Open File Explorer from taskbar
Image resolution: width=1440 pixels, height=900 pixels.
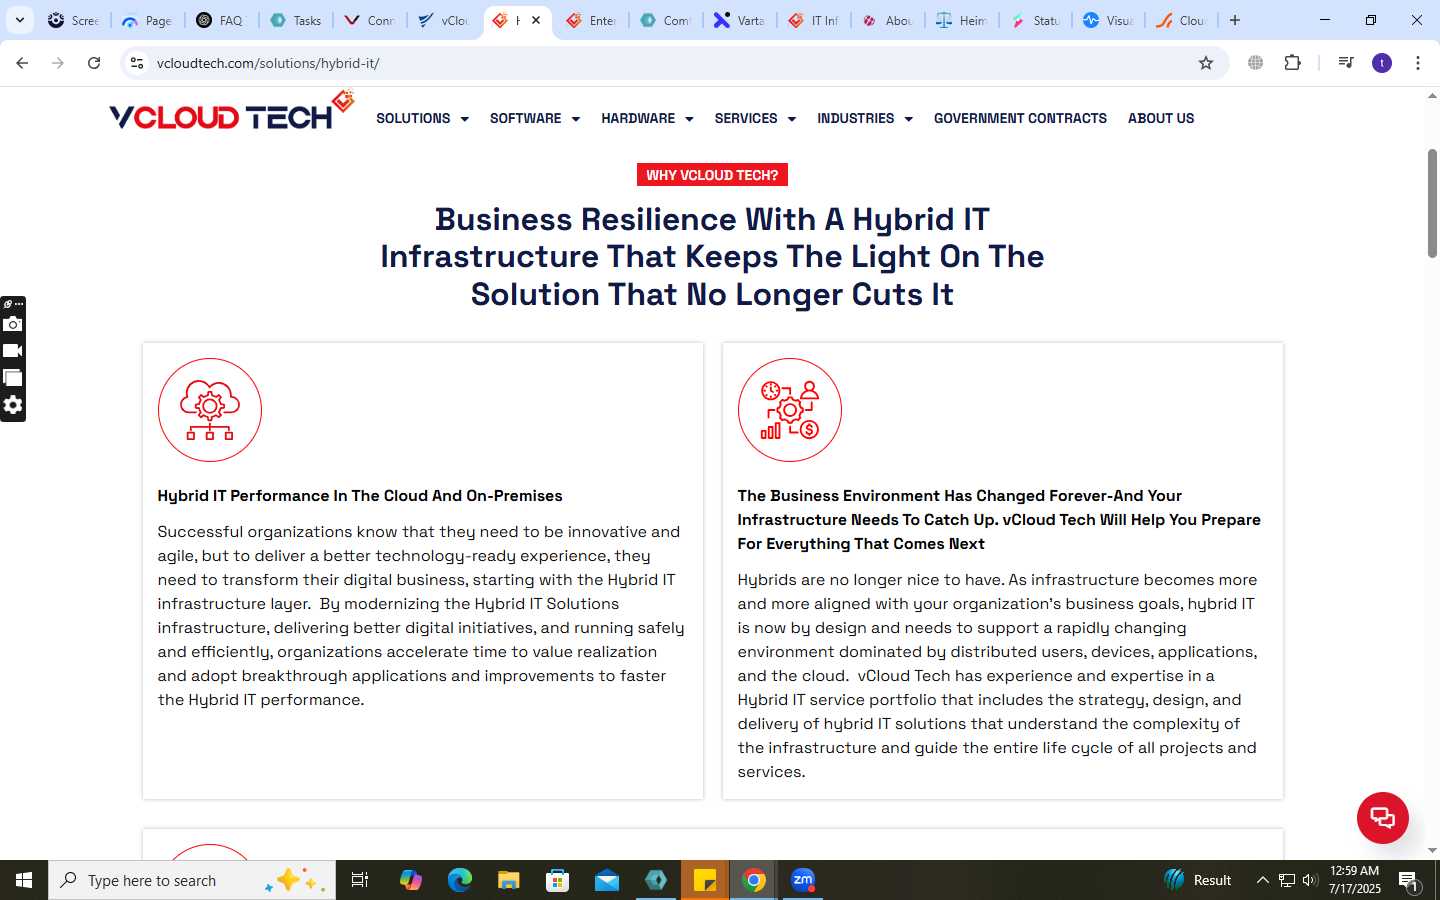(x=509, y=880)
